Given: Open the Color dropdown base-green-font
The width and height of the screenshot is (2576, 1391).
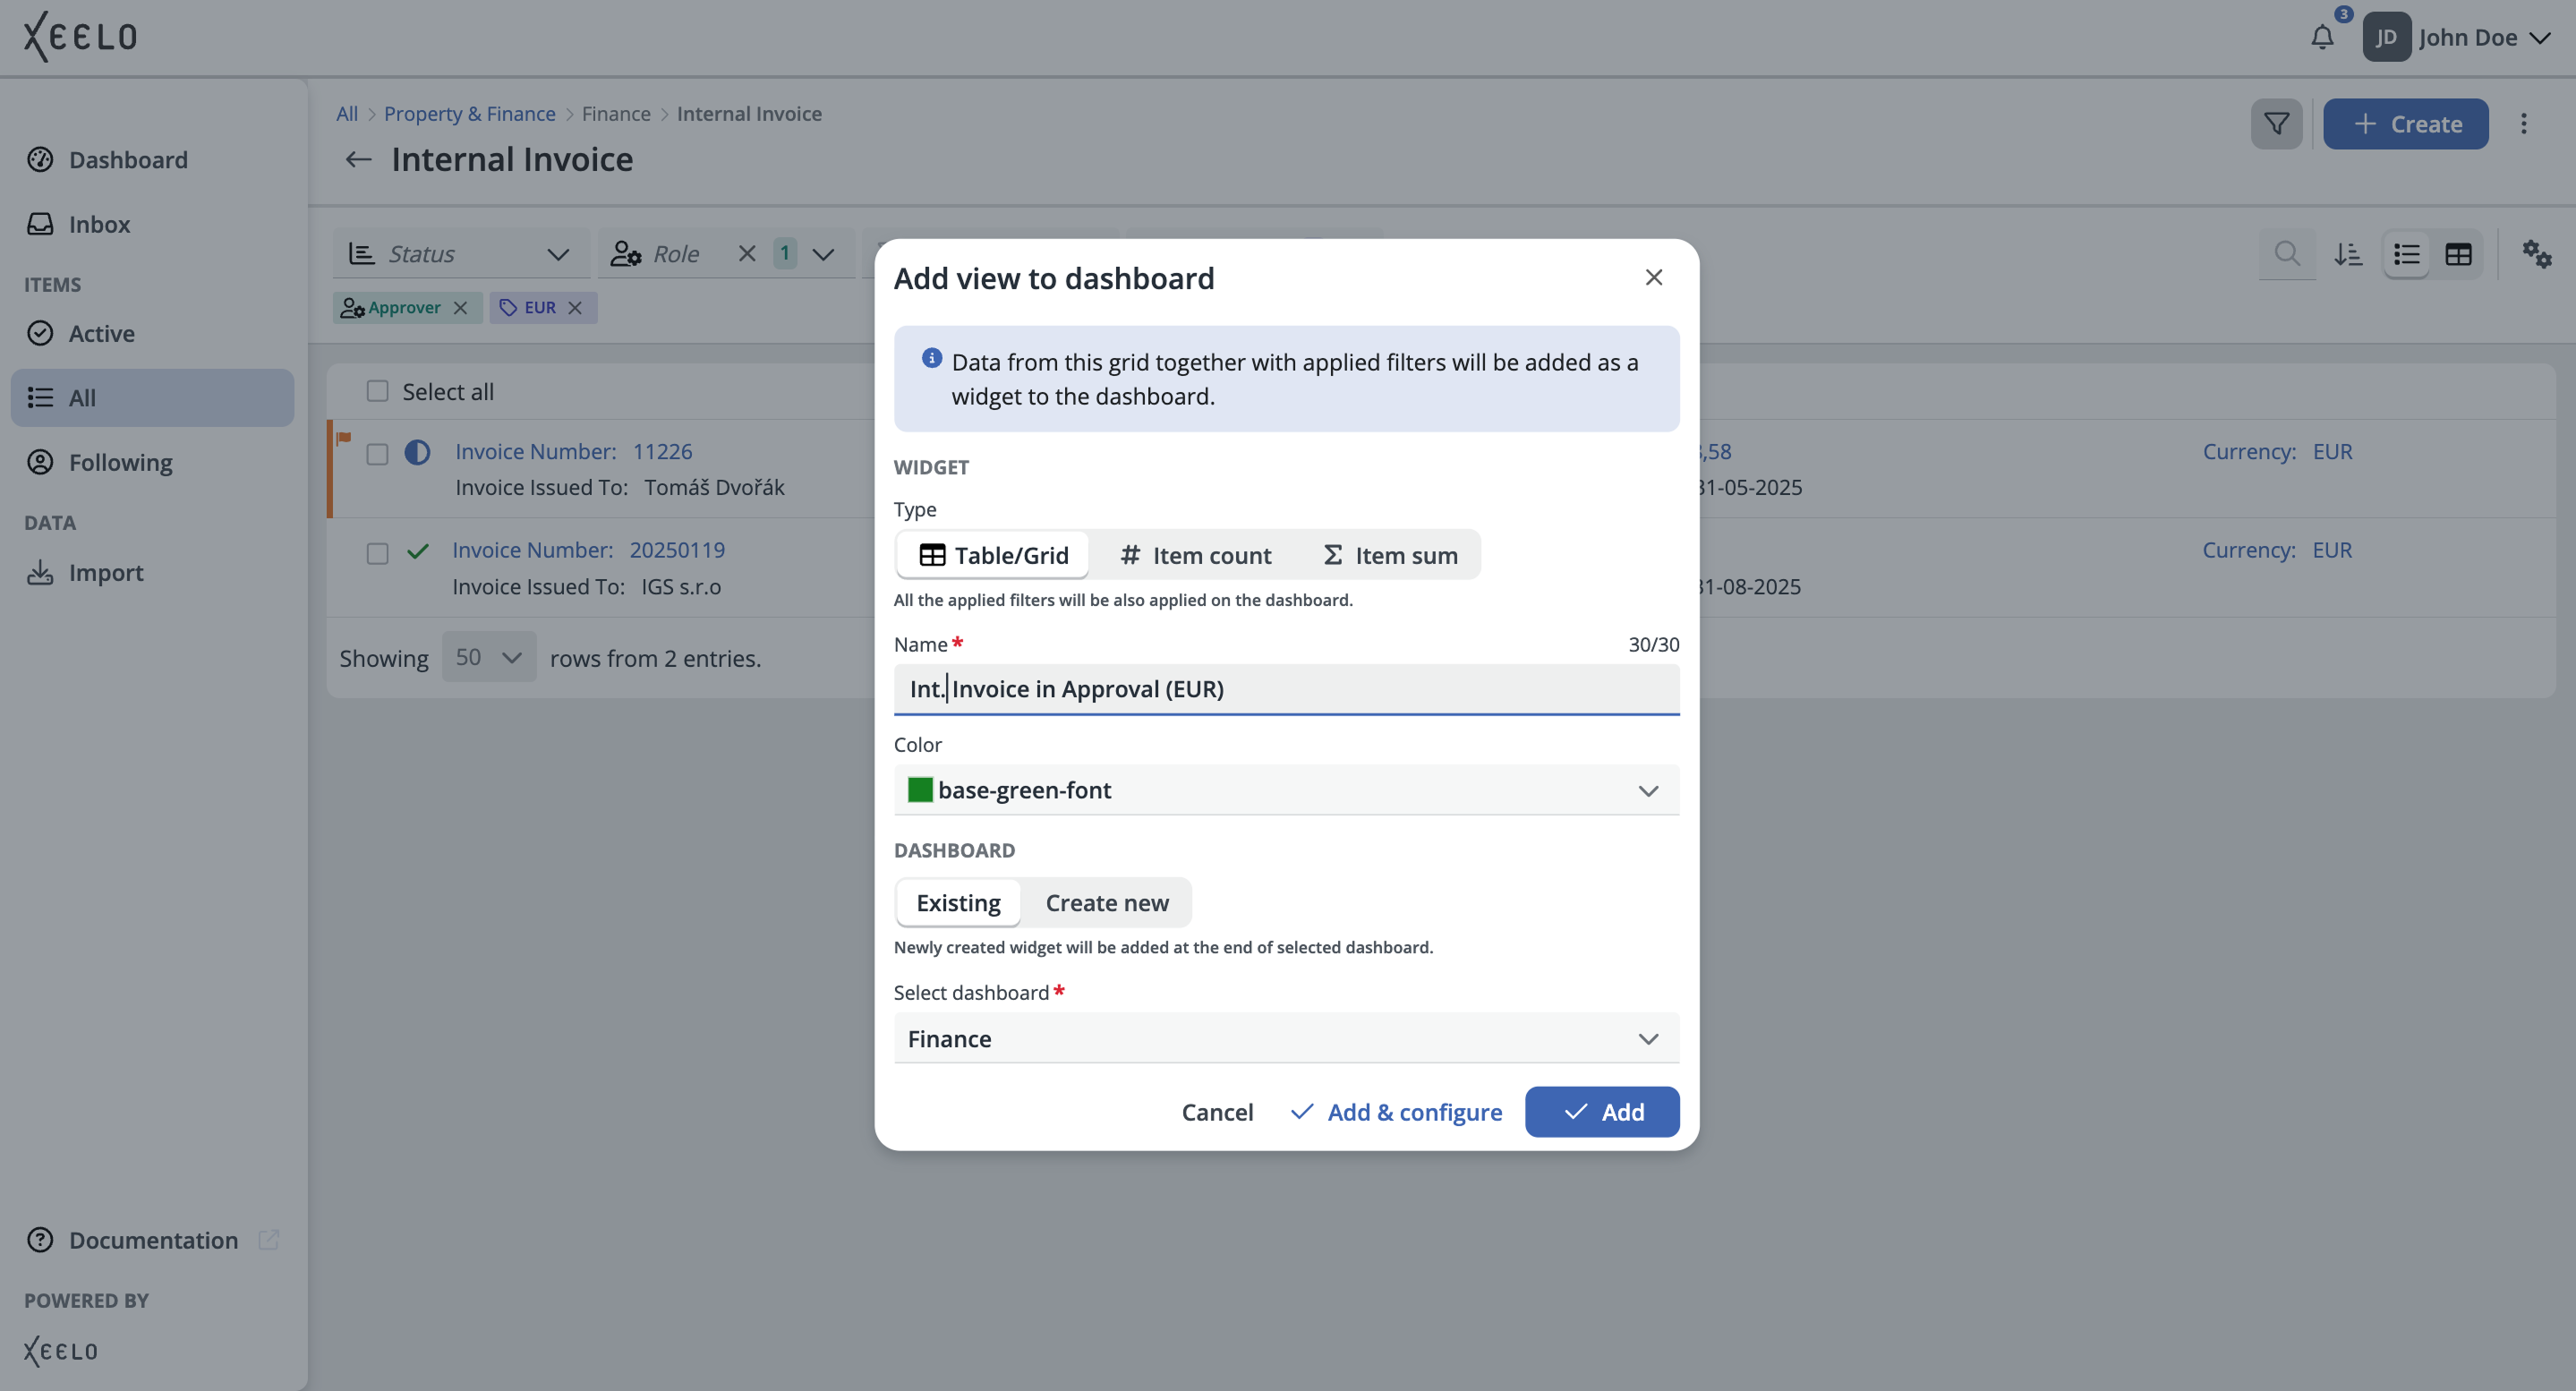Looking at the screenshot, I should tap(1286, 790).
